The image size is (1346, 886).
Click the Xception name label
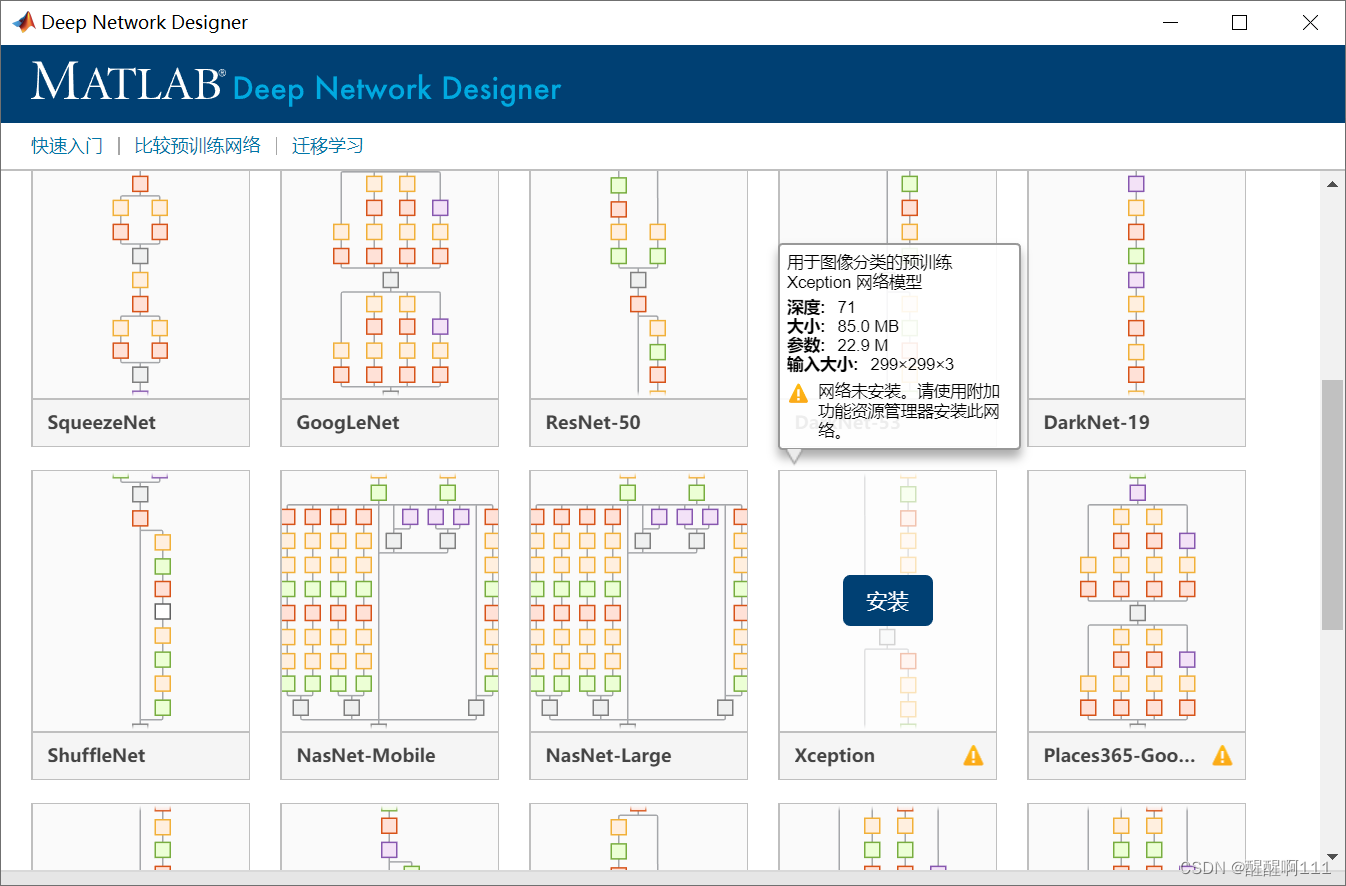pos(835,756)
